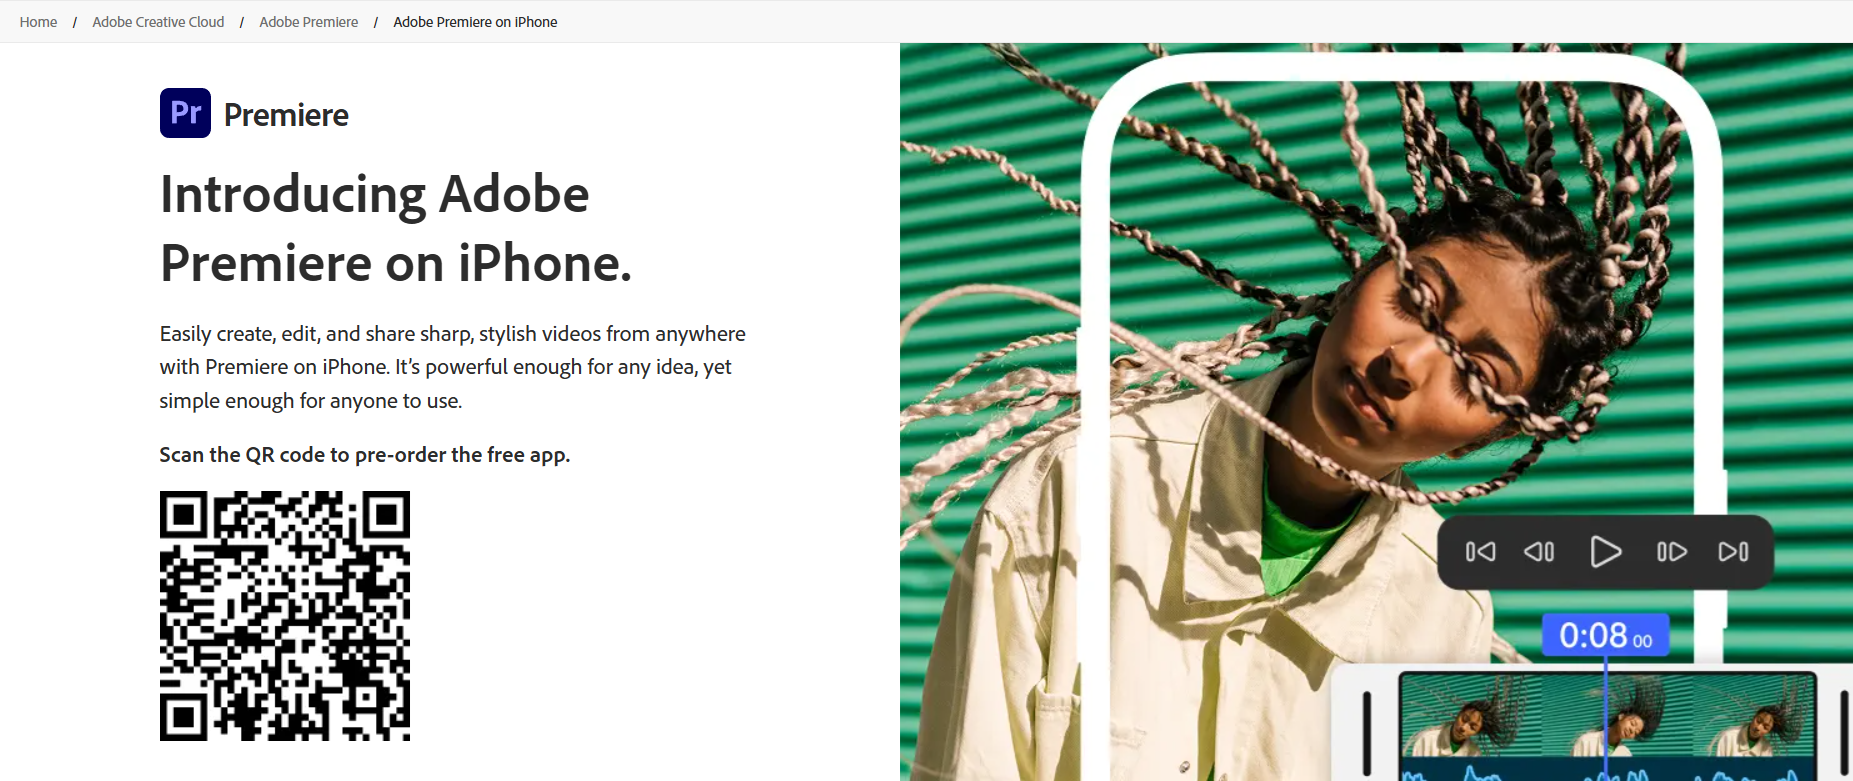The image size is (1853, 781).
Task: Click the Premiere Pr logo icon
Action: tap(185, 113)
